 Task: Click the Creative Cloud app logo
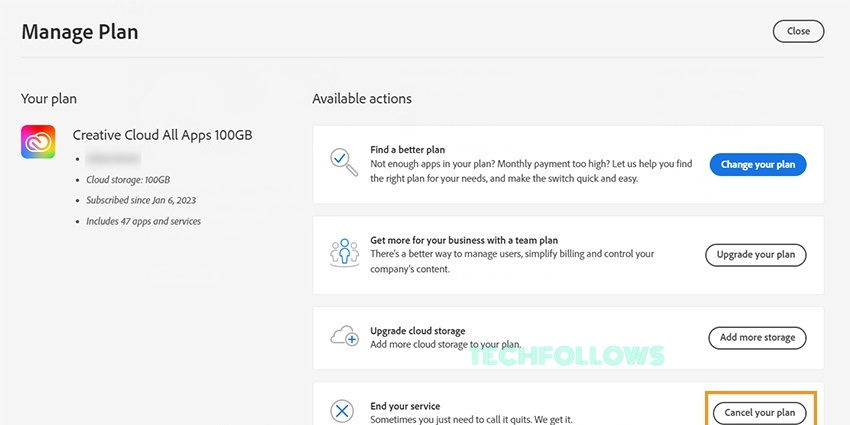pyautogui.click(x=38, y=141)
